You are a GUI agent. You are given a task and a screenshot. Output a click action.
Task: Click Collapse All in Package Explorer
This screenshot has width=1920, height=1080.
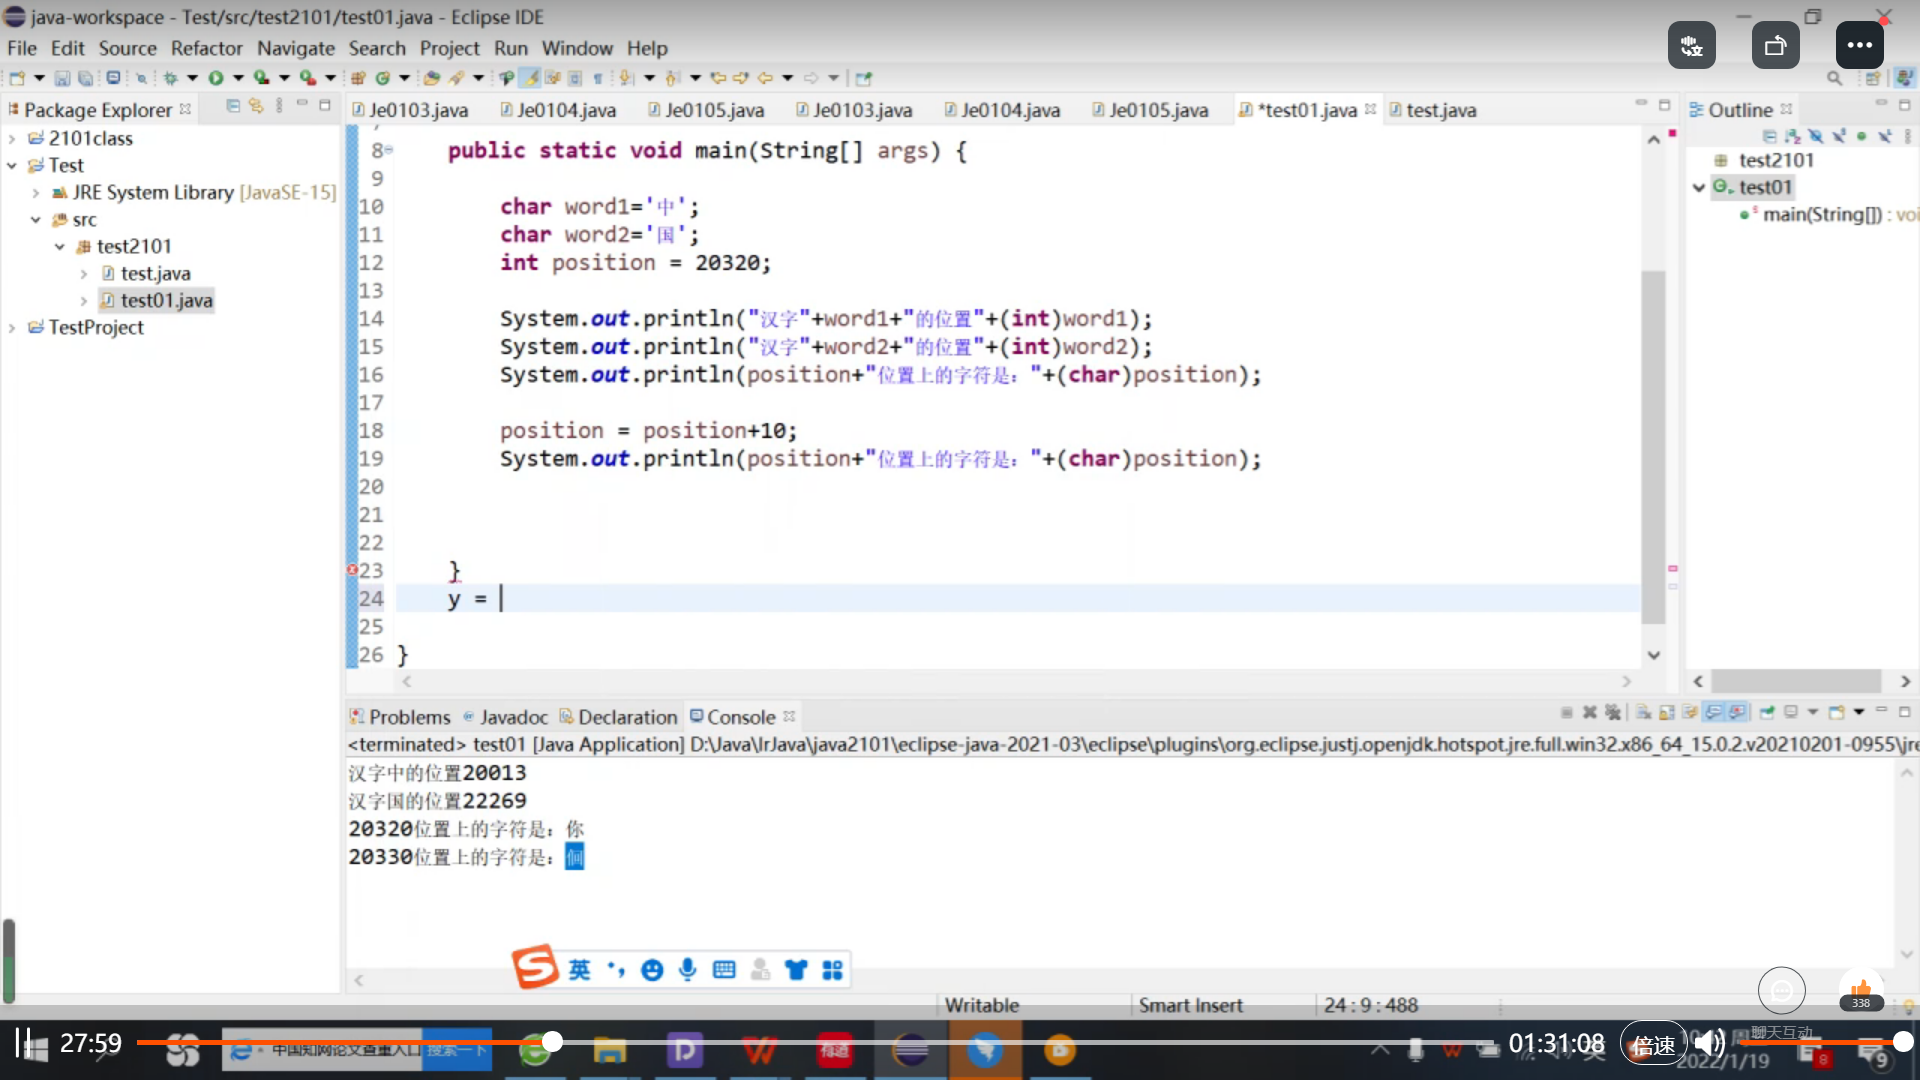pos(233,106)
